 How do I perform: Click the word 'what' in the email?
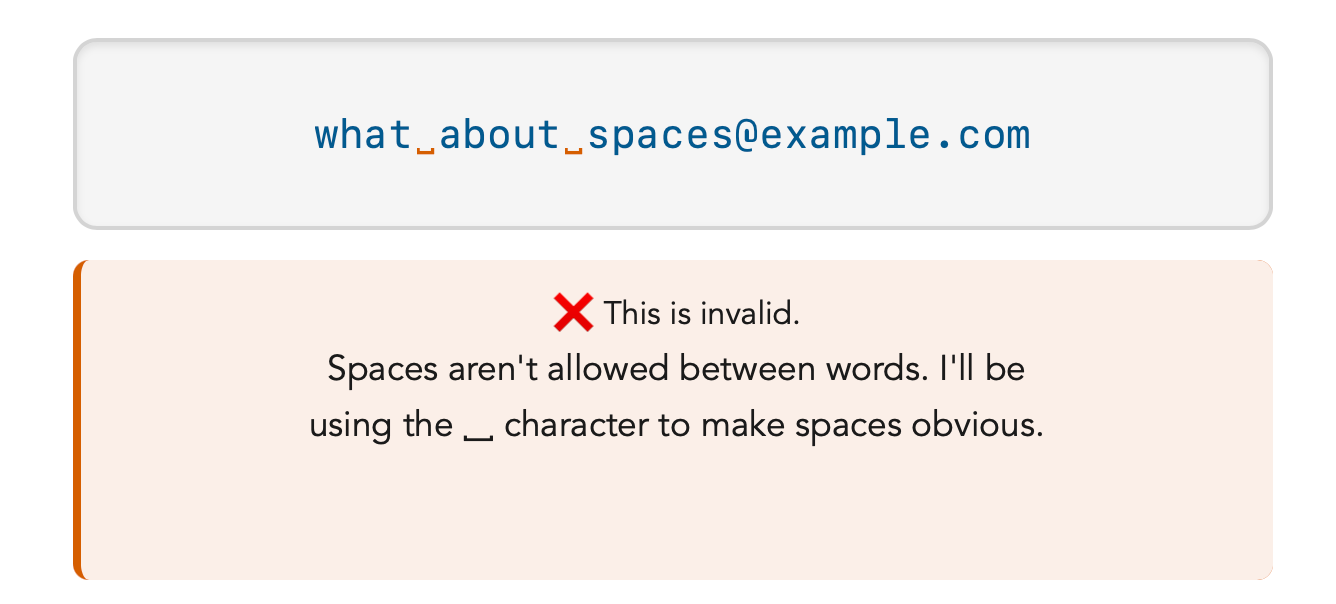pyautogui.click(x=364, y=134)
